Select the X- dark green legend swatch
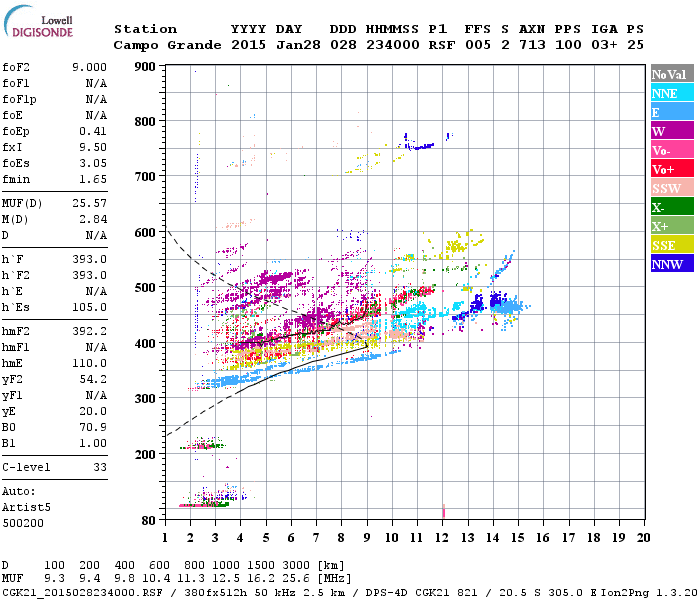The width and height of the screenshot is (700, 600). tap(672, 207)
